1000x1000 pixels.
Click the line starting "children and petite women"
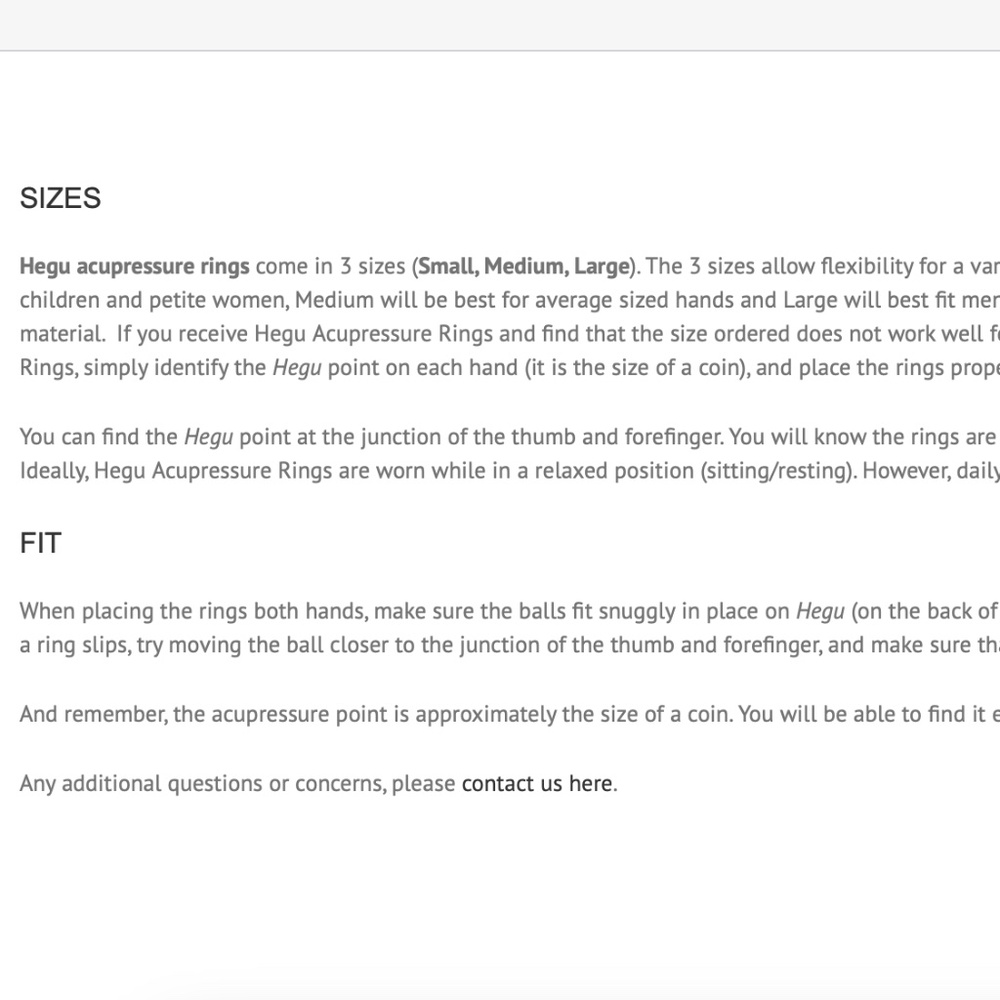coord(510,300)
